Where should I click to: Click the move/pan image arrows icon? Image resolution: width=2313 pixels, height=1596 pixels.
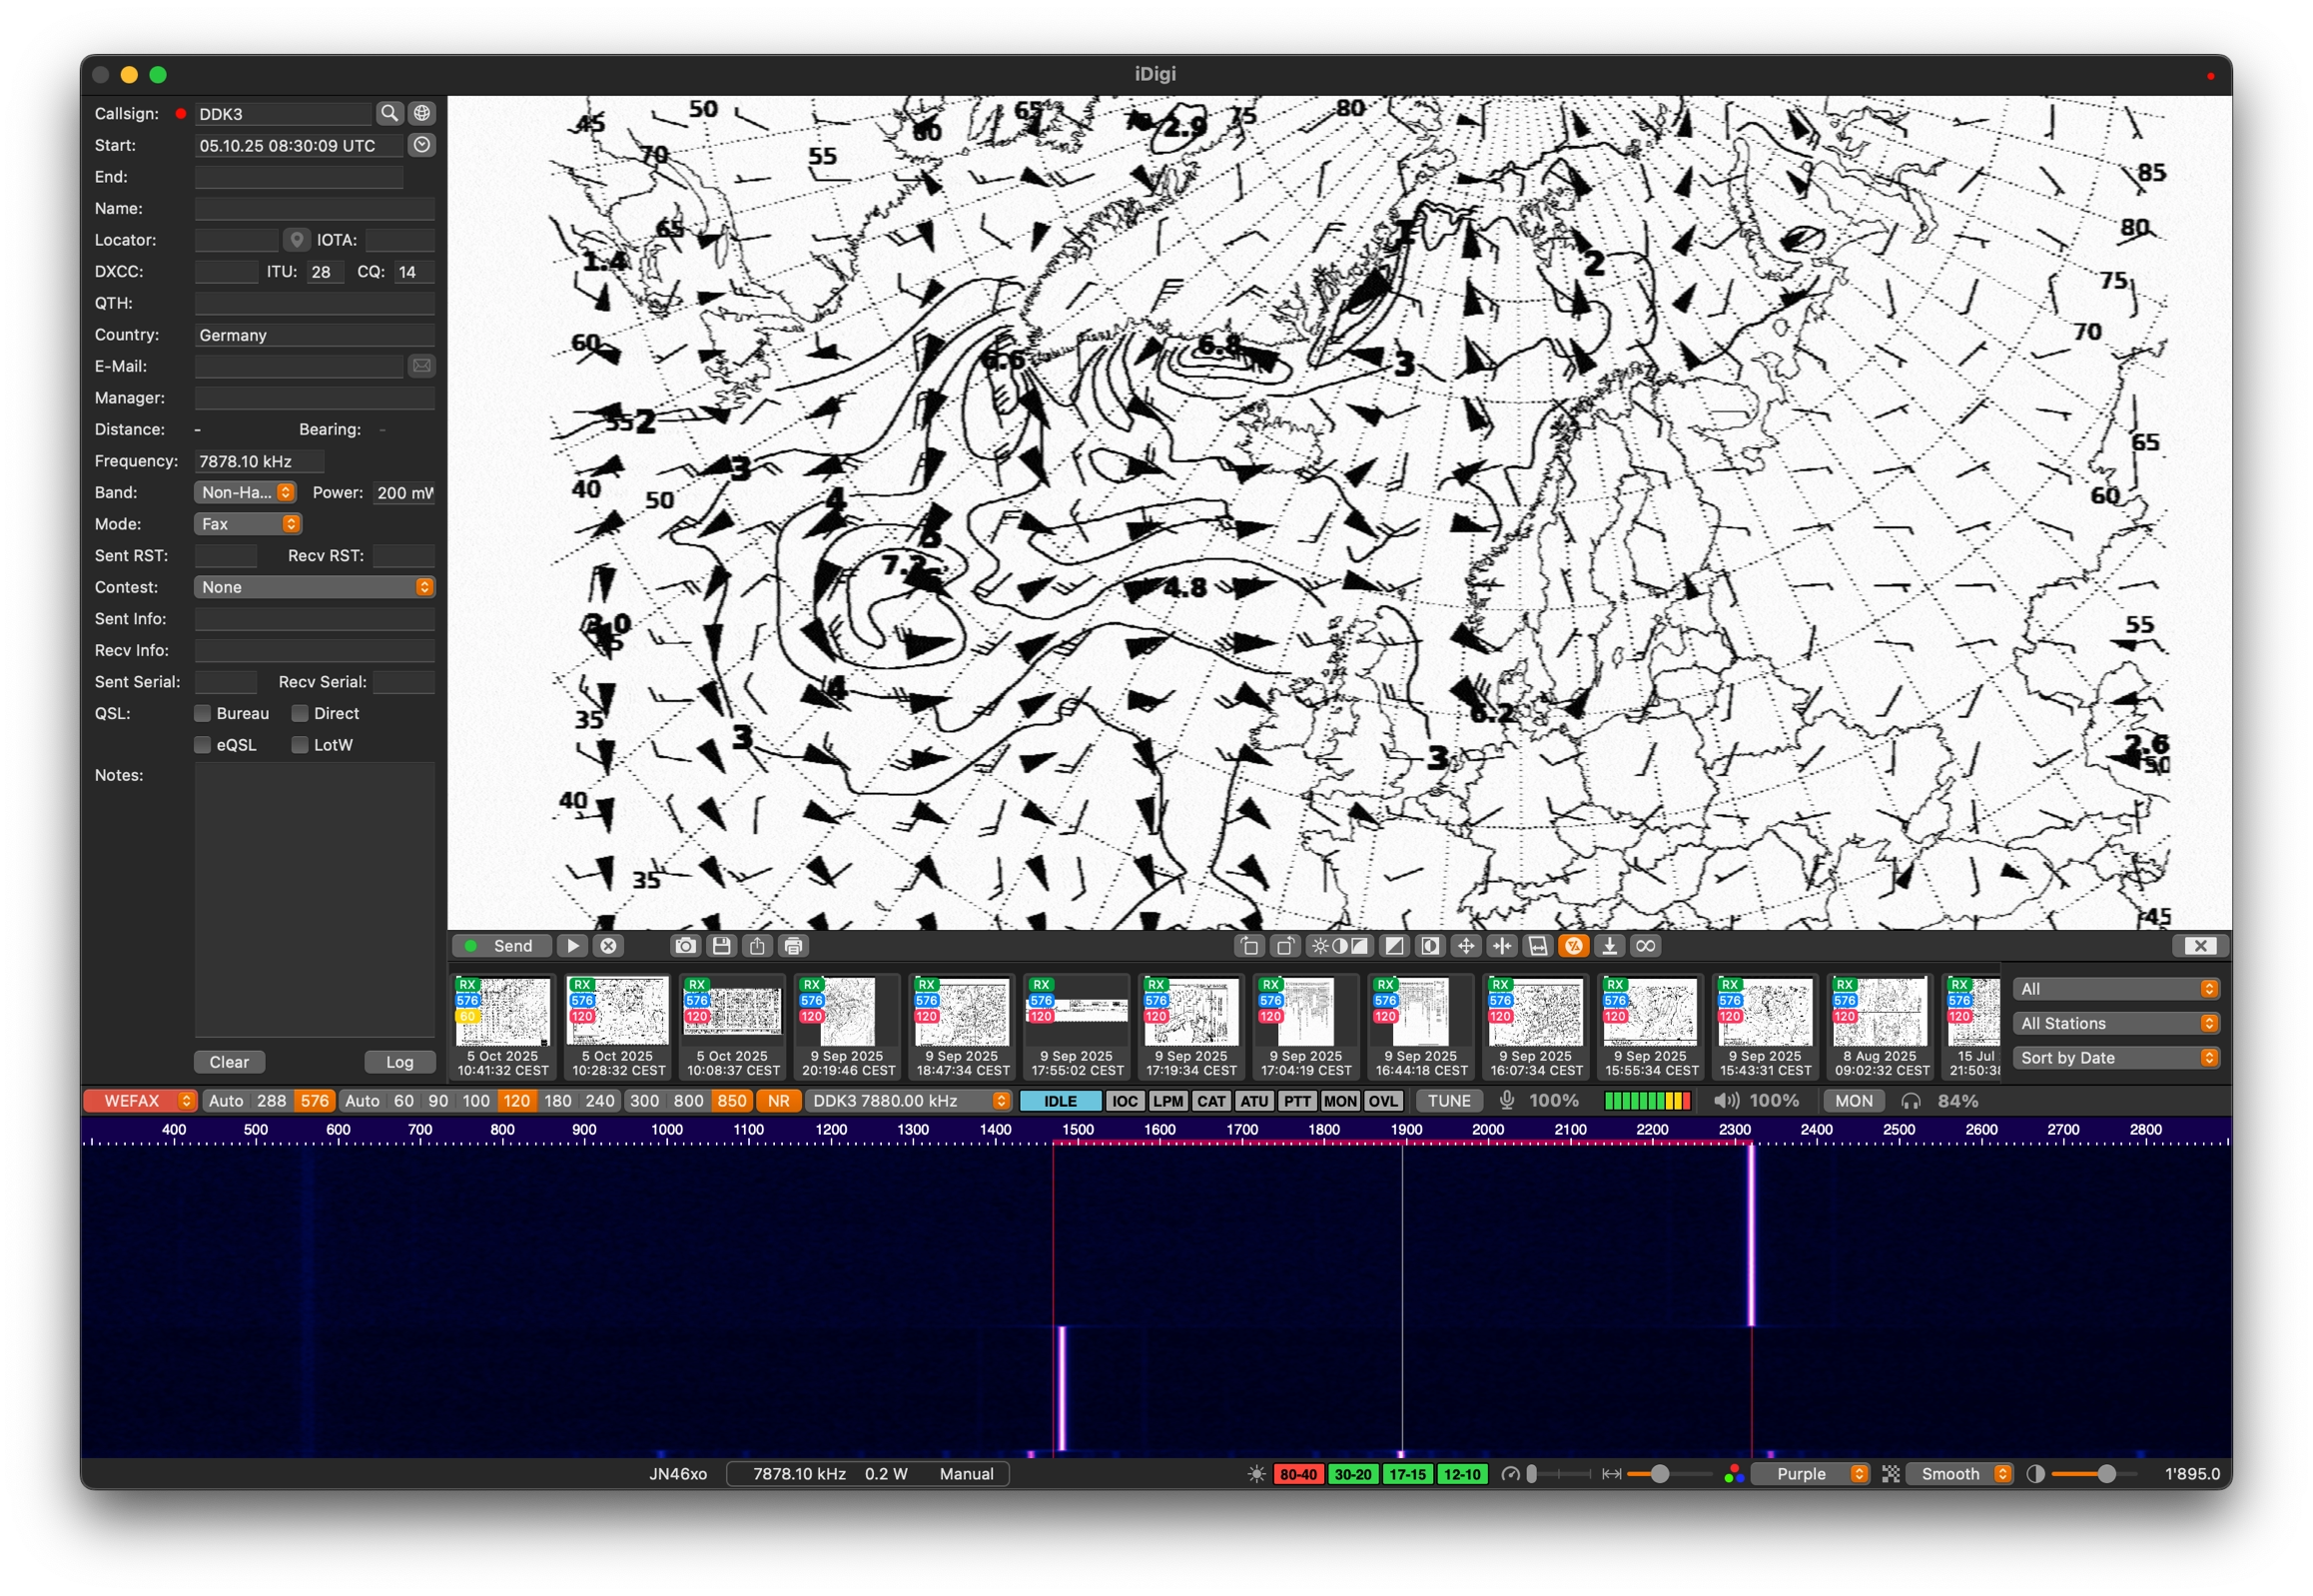tap(1466, 946)
